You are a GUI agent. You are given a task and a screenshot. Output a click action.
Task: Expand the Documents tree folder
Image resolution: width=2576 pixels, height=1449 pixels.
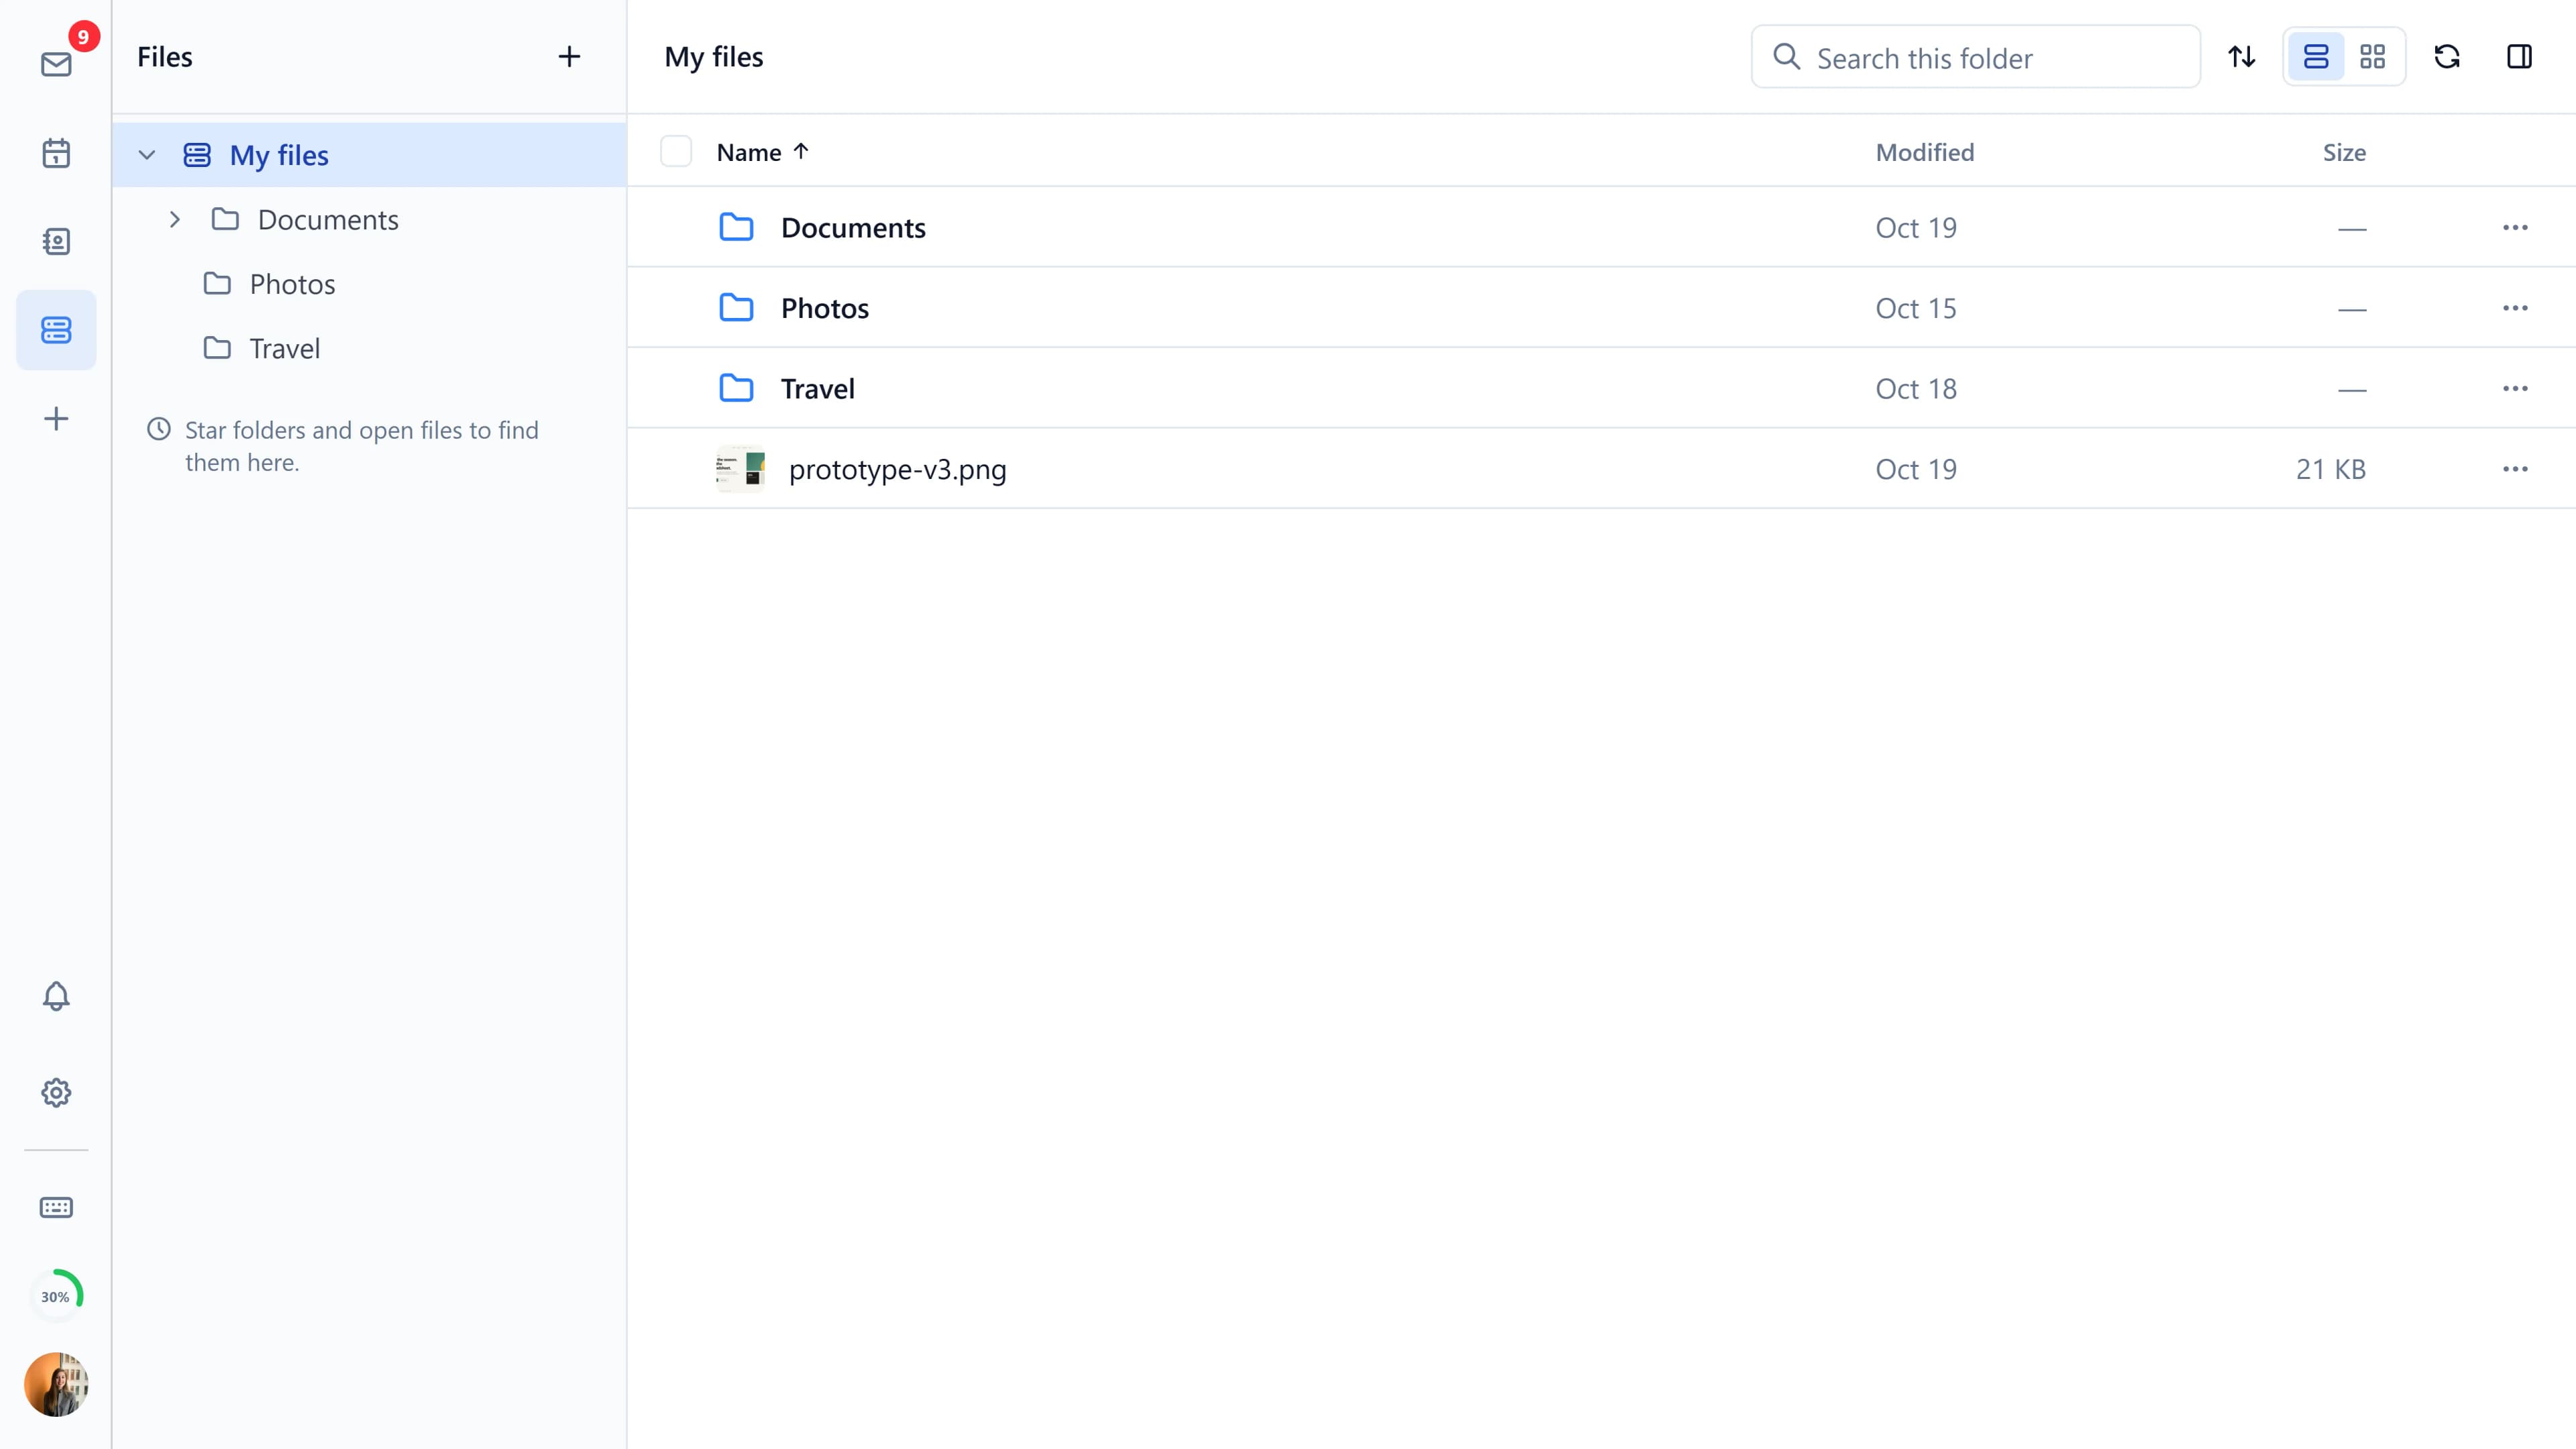click(175, 219)
